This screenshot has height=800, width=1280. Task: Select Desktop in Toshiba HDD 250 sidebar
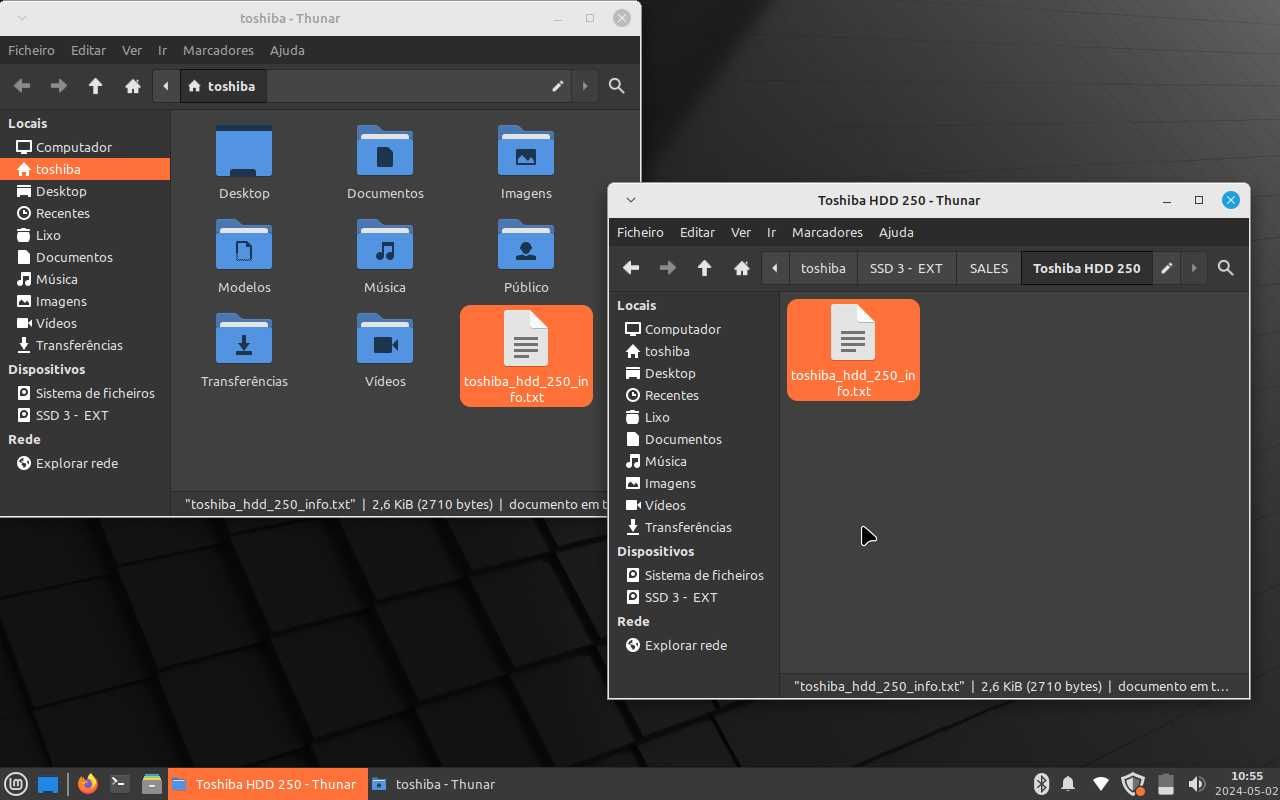click(x=694, y=373)
